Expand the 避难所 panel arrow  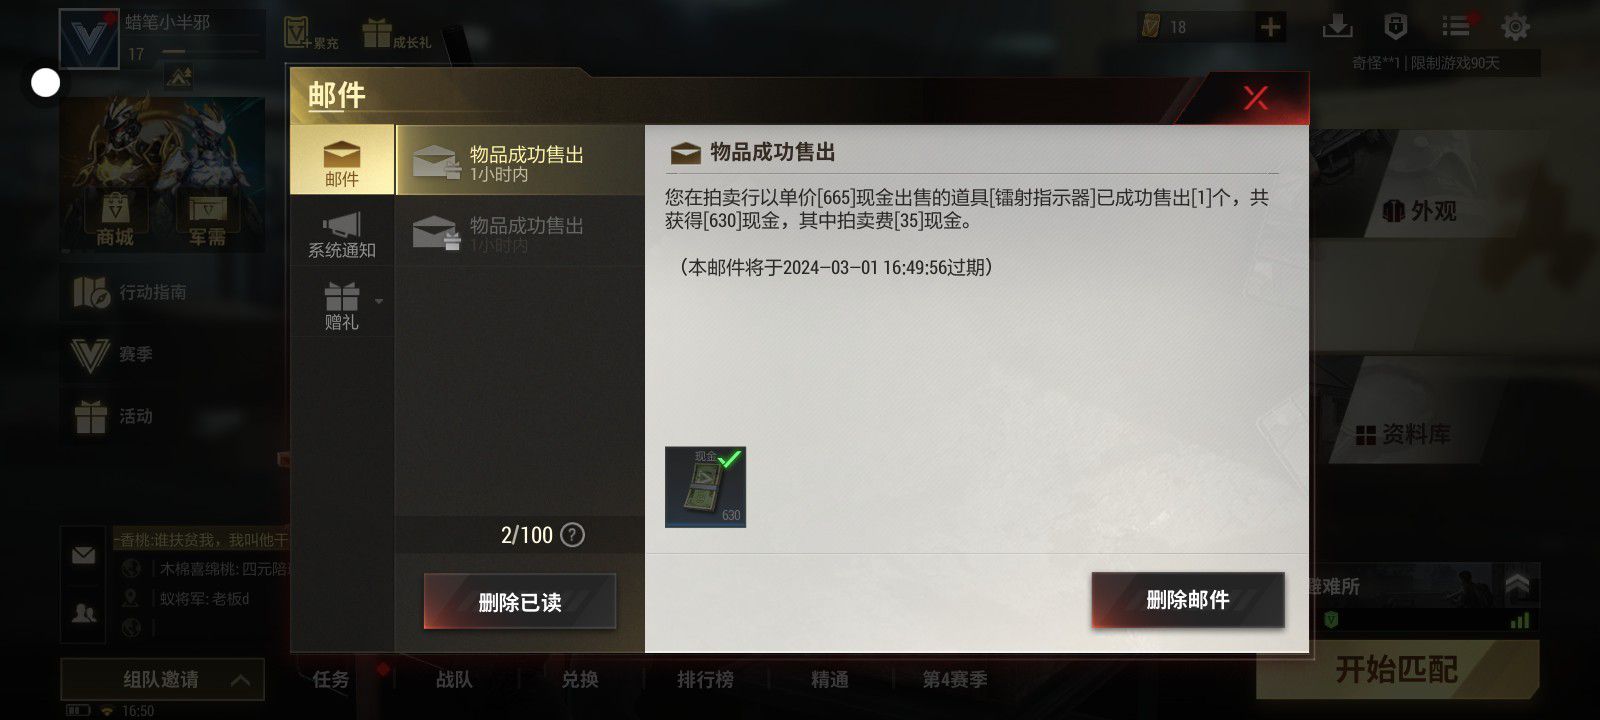click(1517, 584)
